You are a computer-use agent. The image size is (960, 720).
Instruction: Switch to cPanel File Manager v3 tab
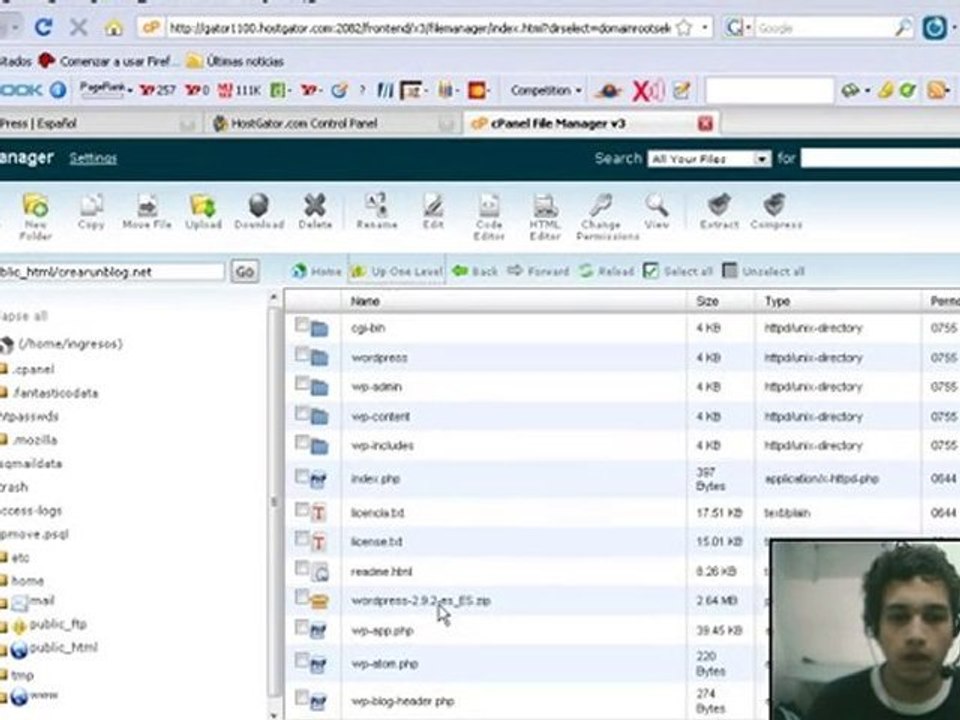coord(590,124)
